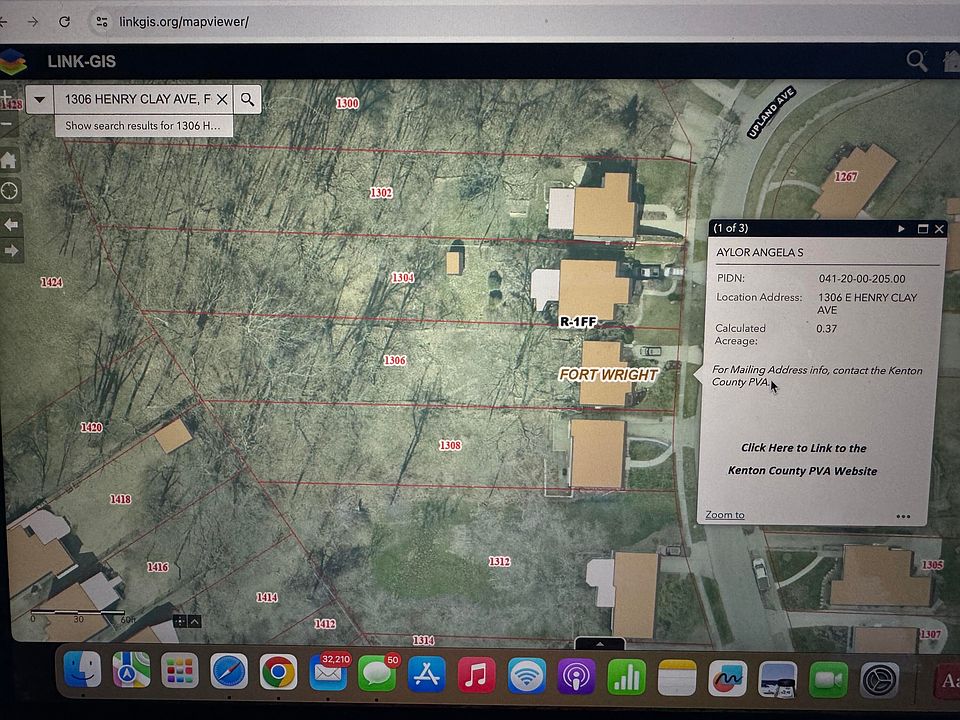Go to previous map extent arrow
Viewport: 960px width, 720px height.
point(11,225)
